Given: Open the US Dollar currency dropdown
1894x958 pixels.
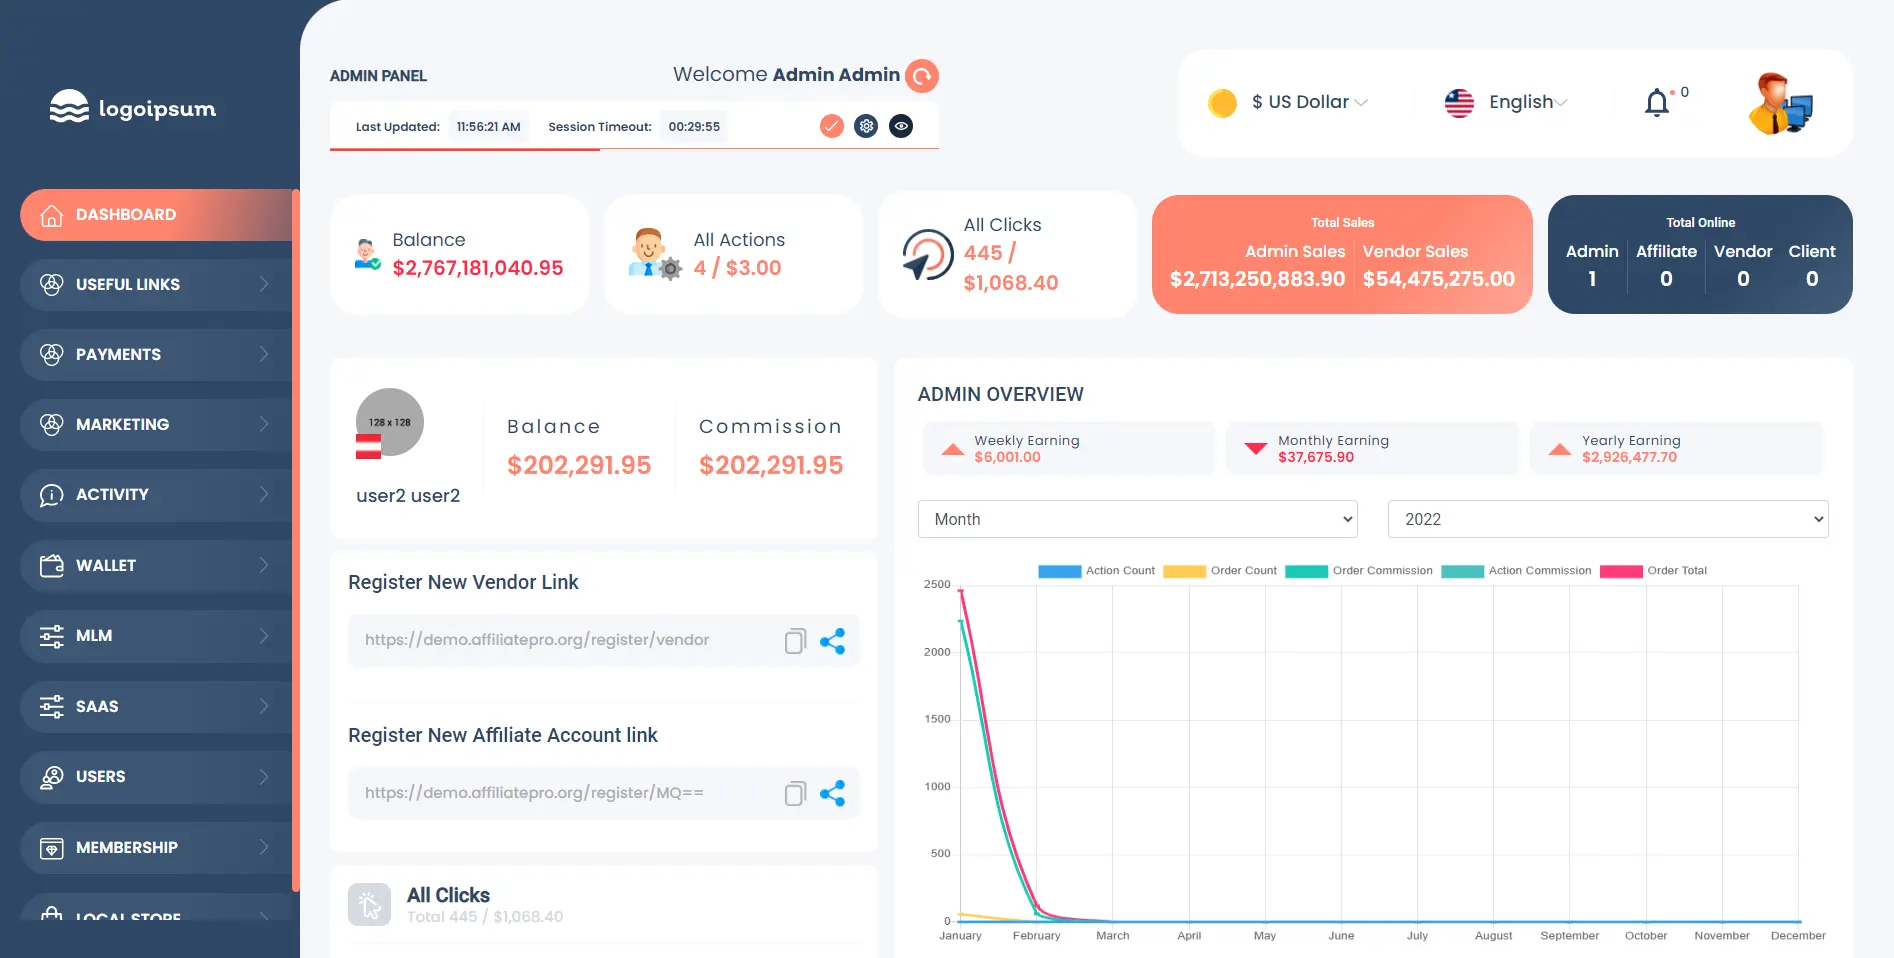Looking at the screenshot, I should coord(1310,102).
